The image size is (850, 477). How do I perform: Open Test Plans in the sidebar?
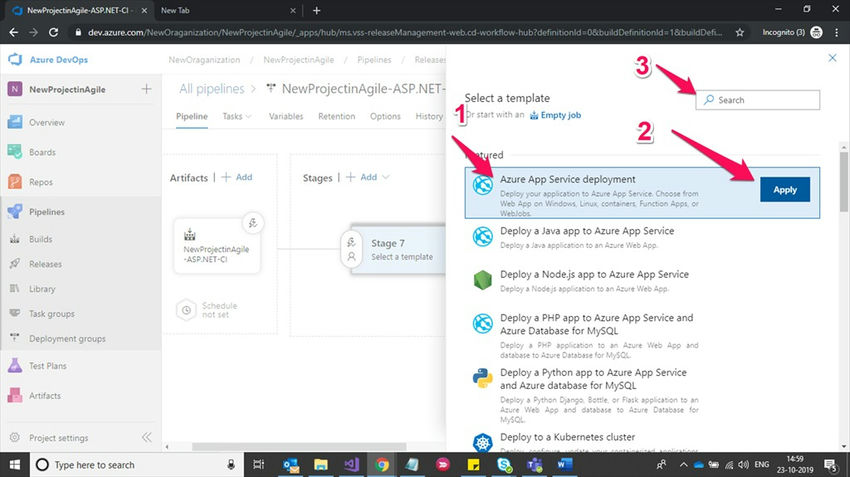pyautogui.click(x=48, y=366)
